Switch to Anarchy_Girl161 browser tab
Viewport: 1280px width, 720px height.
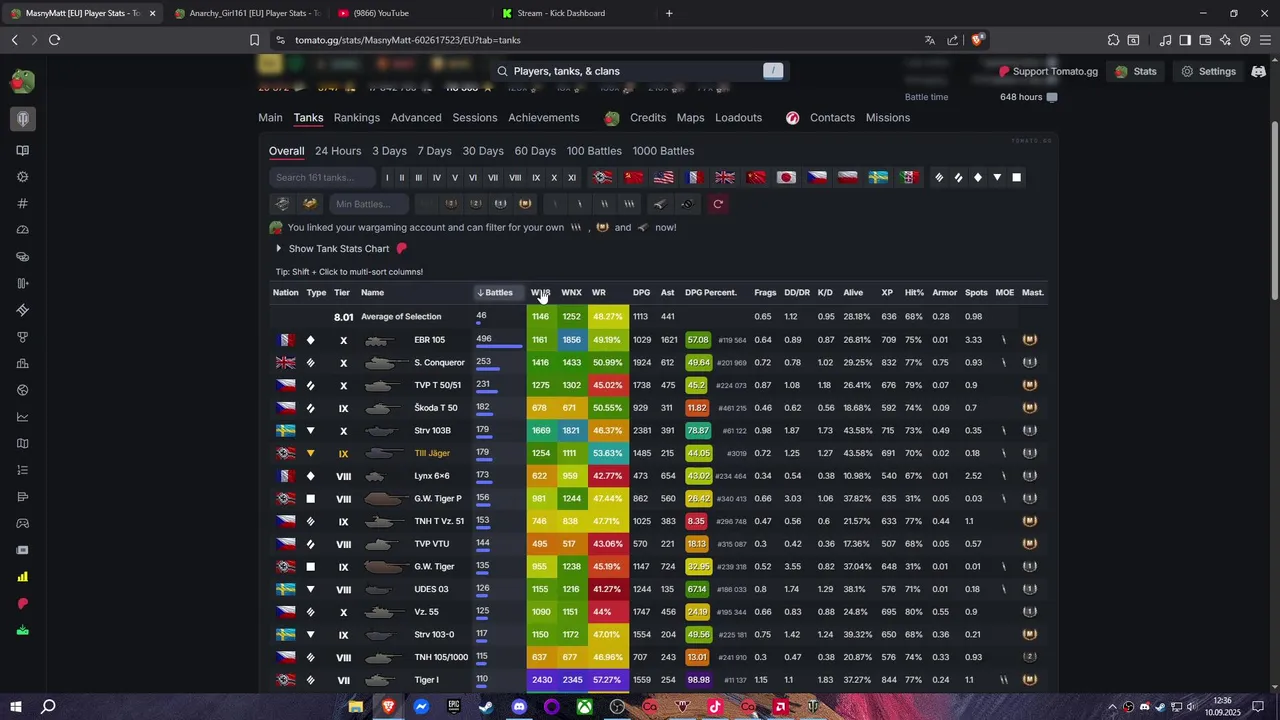click(247, 13)
